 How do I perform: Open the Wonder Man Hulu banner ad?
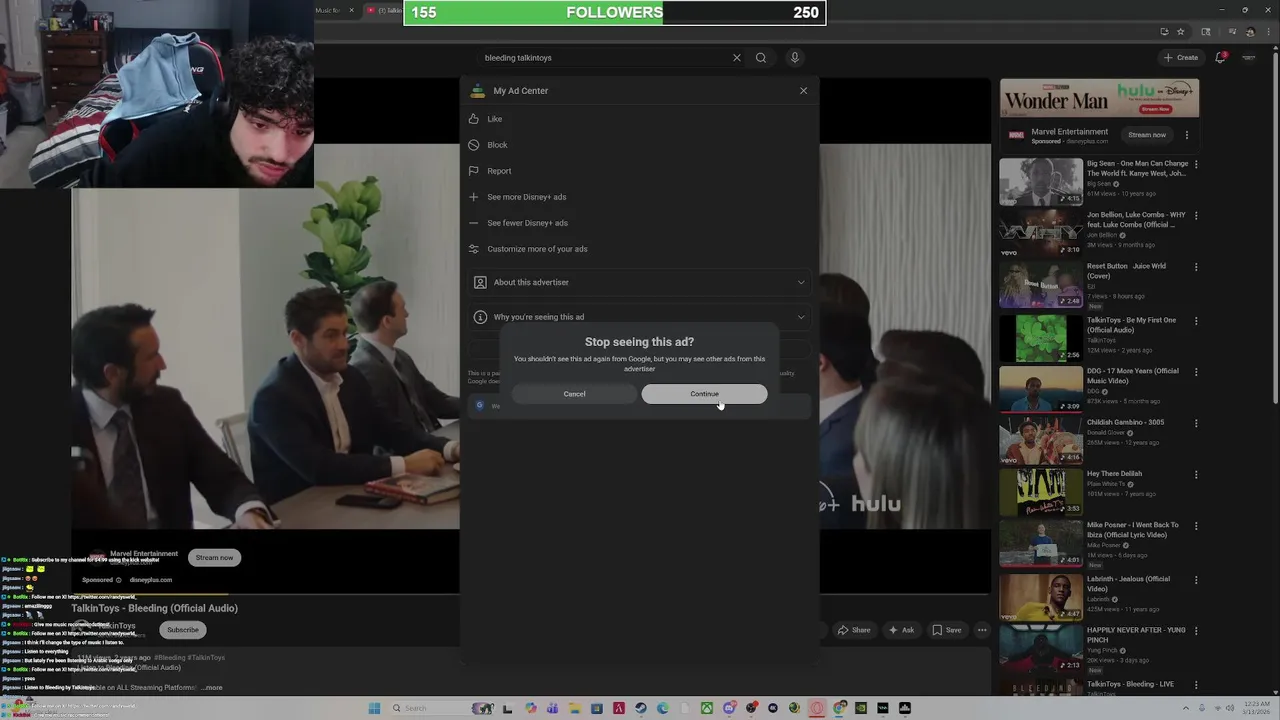click(x=1099, y=99)
